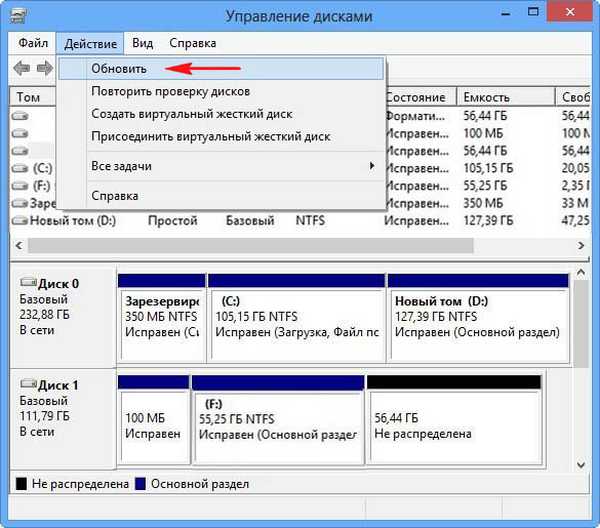Select the (C:) volume icon in list
This screenshot has height=528, width=600.
(22, 168)
